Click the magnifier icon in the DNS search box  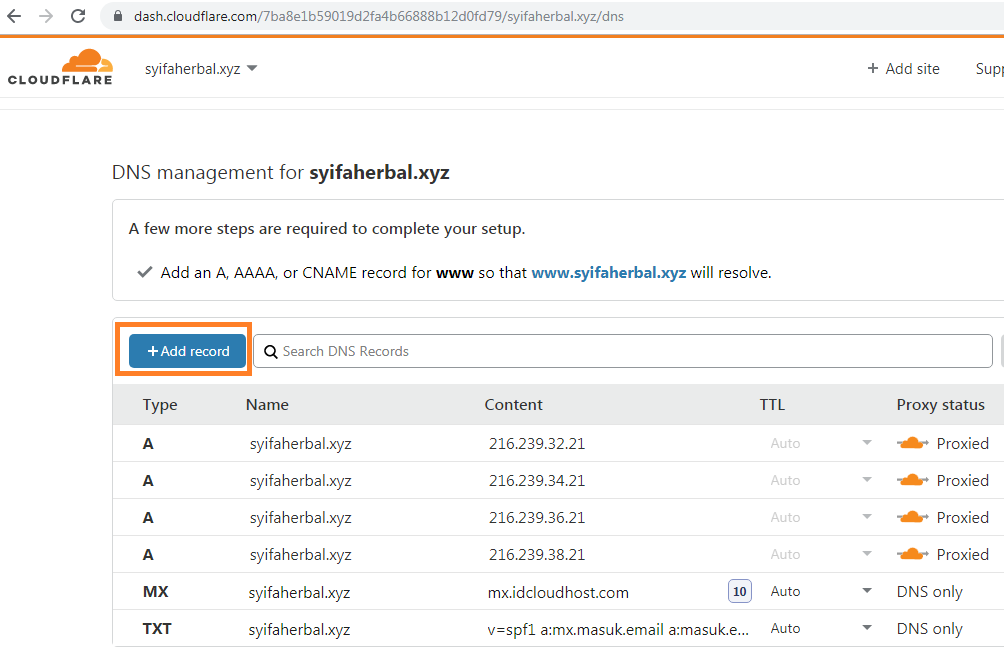tap(271, 352)
